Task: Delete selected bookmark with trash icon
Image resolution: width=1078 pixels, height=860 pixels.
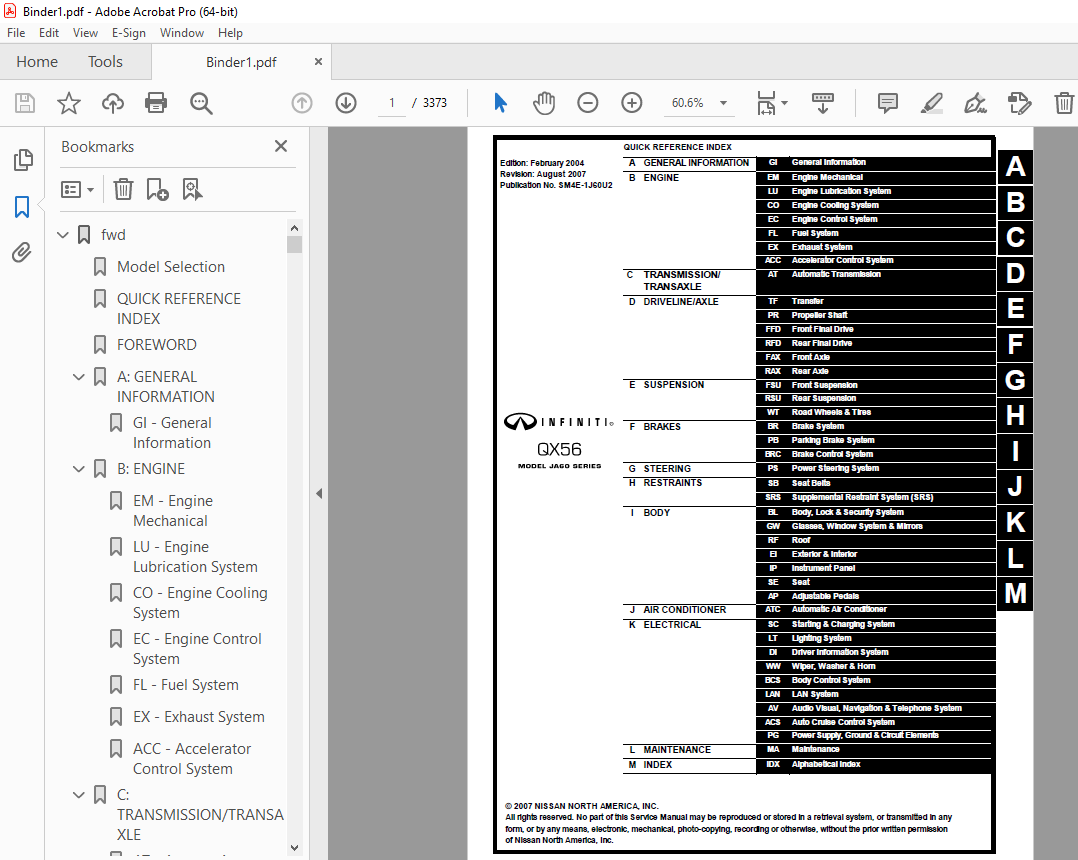Action: [x=123, y=189]
